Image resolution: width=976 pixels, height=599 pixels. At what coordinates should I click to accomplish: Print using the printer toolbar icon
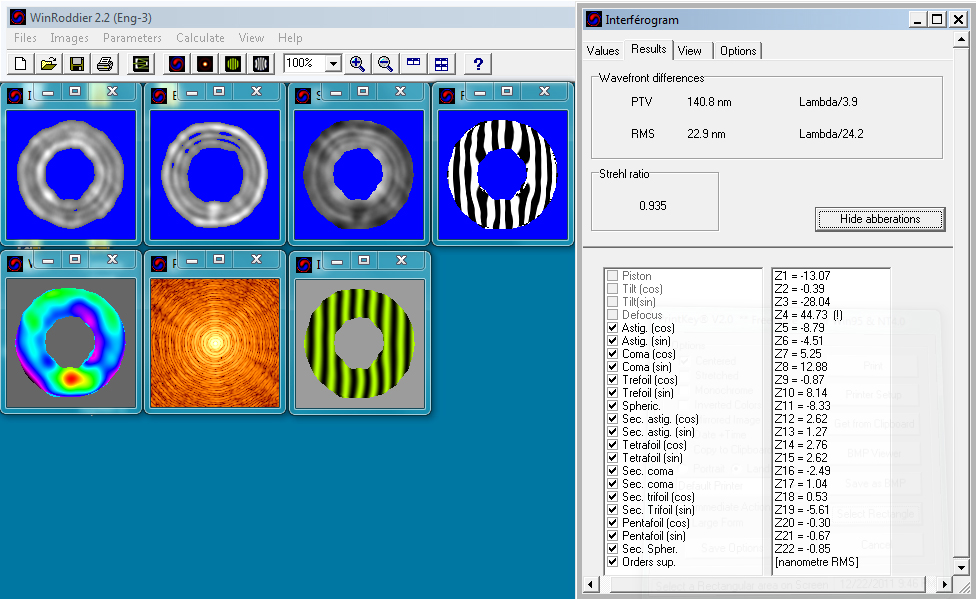pos(105,64)
